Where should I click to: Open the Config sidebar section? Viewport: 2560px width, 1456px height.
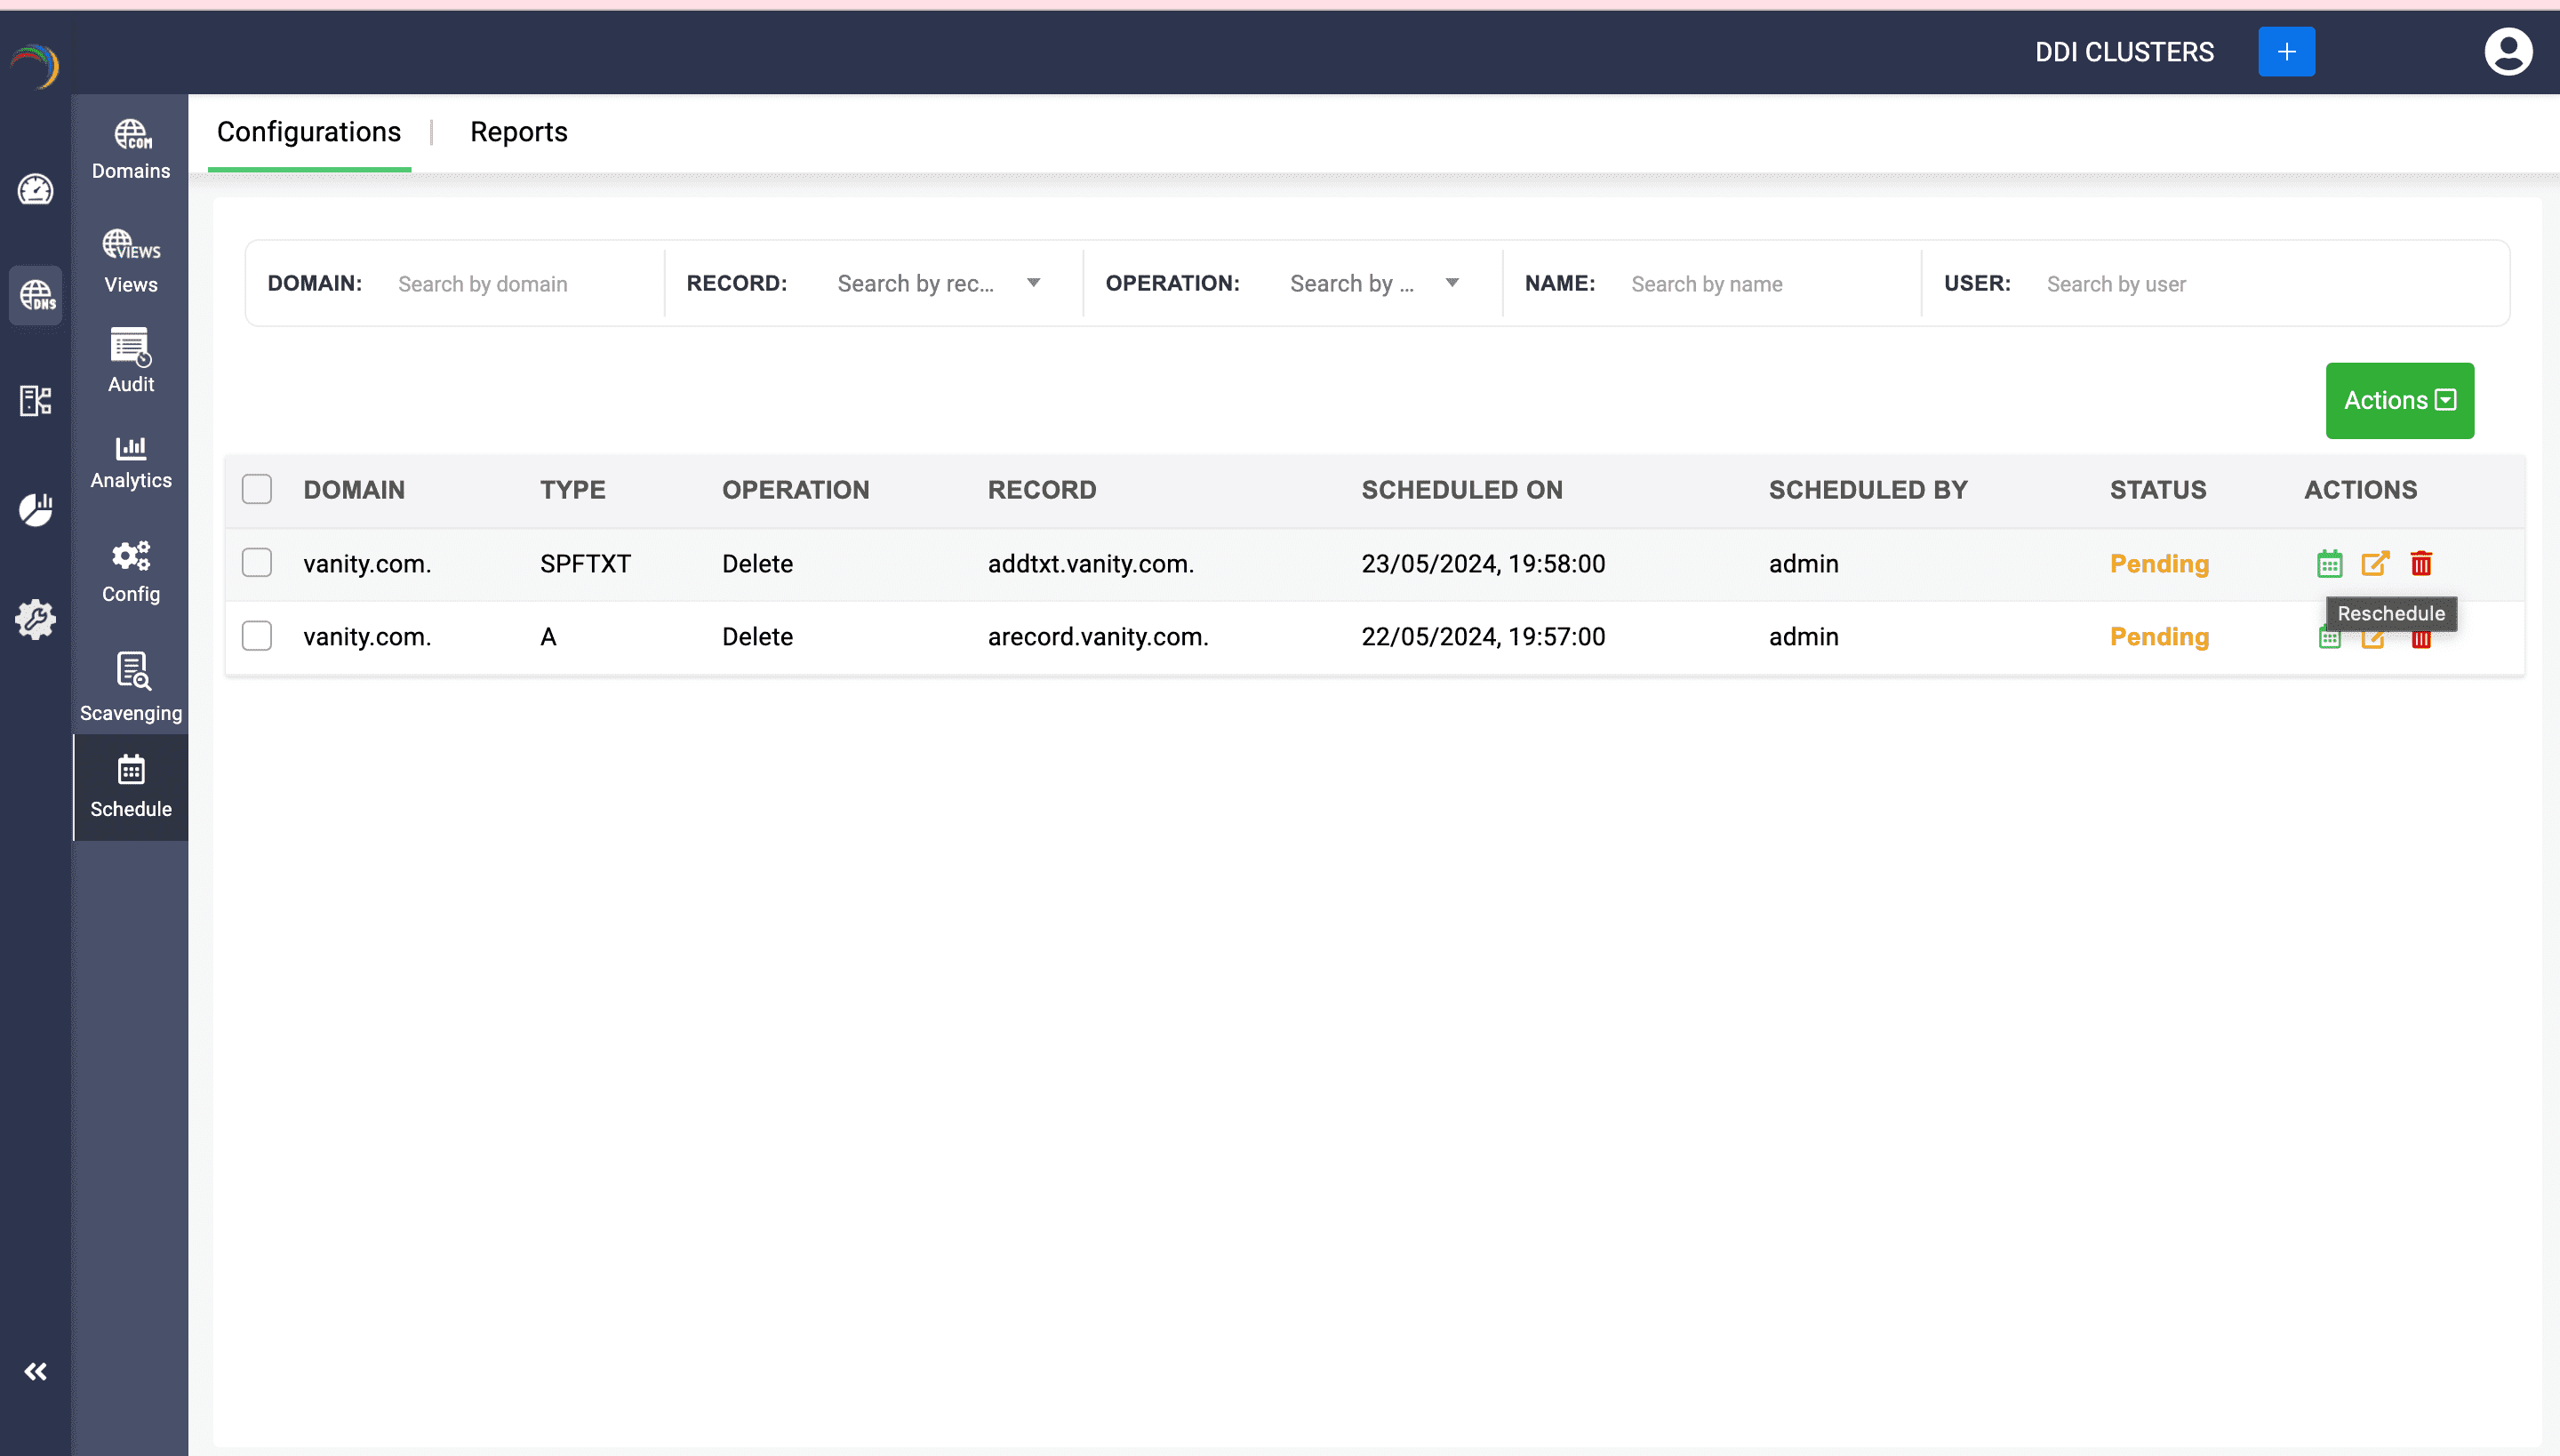131,572
